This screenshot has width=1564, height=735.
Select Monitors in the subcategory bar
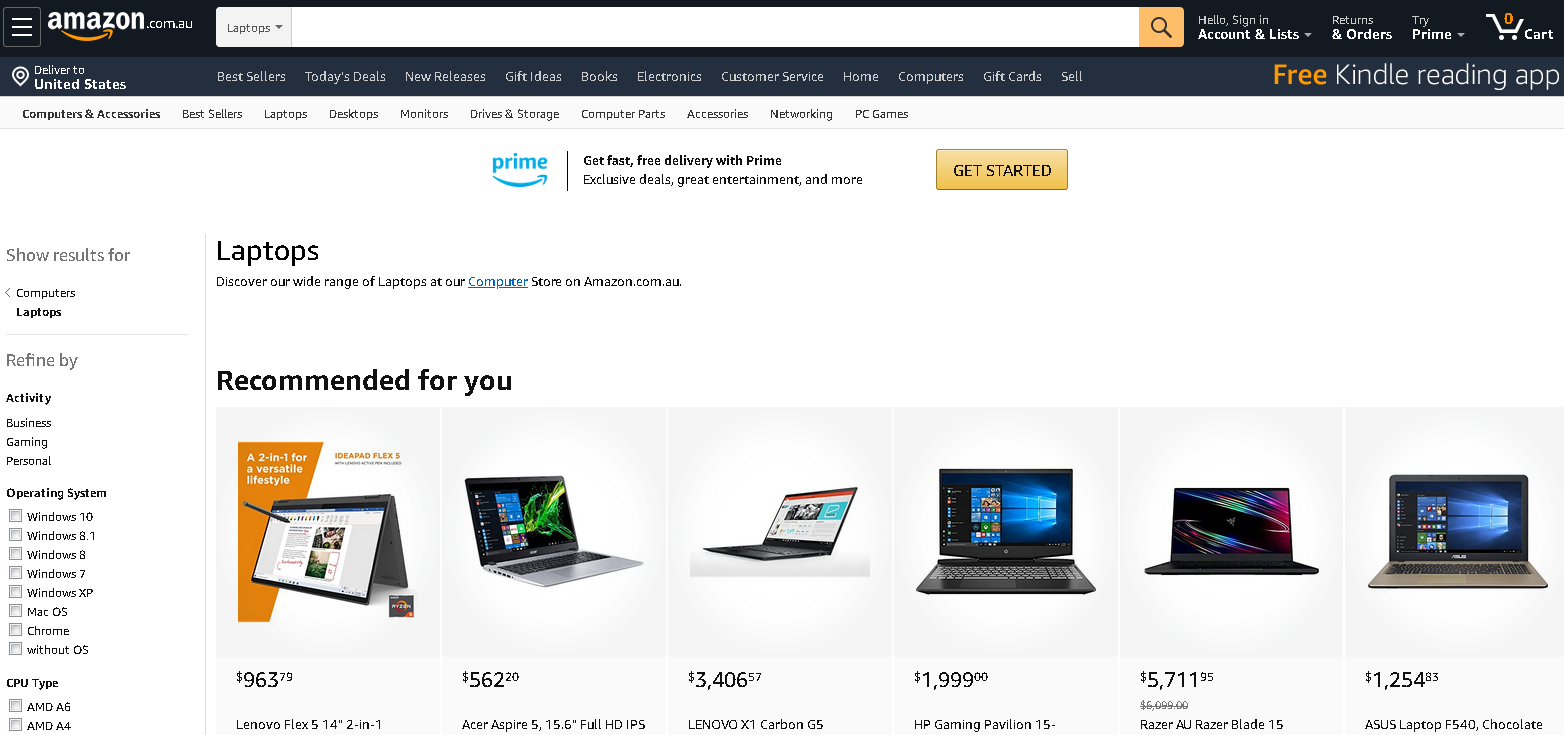424,114
